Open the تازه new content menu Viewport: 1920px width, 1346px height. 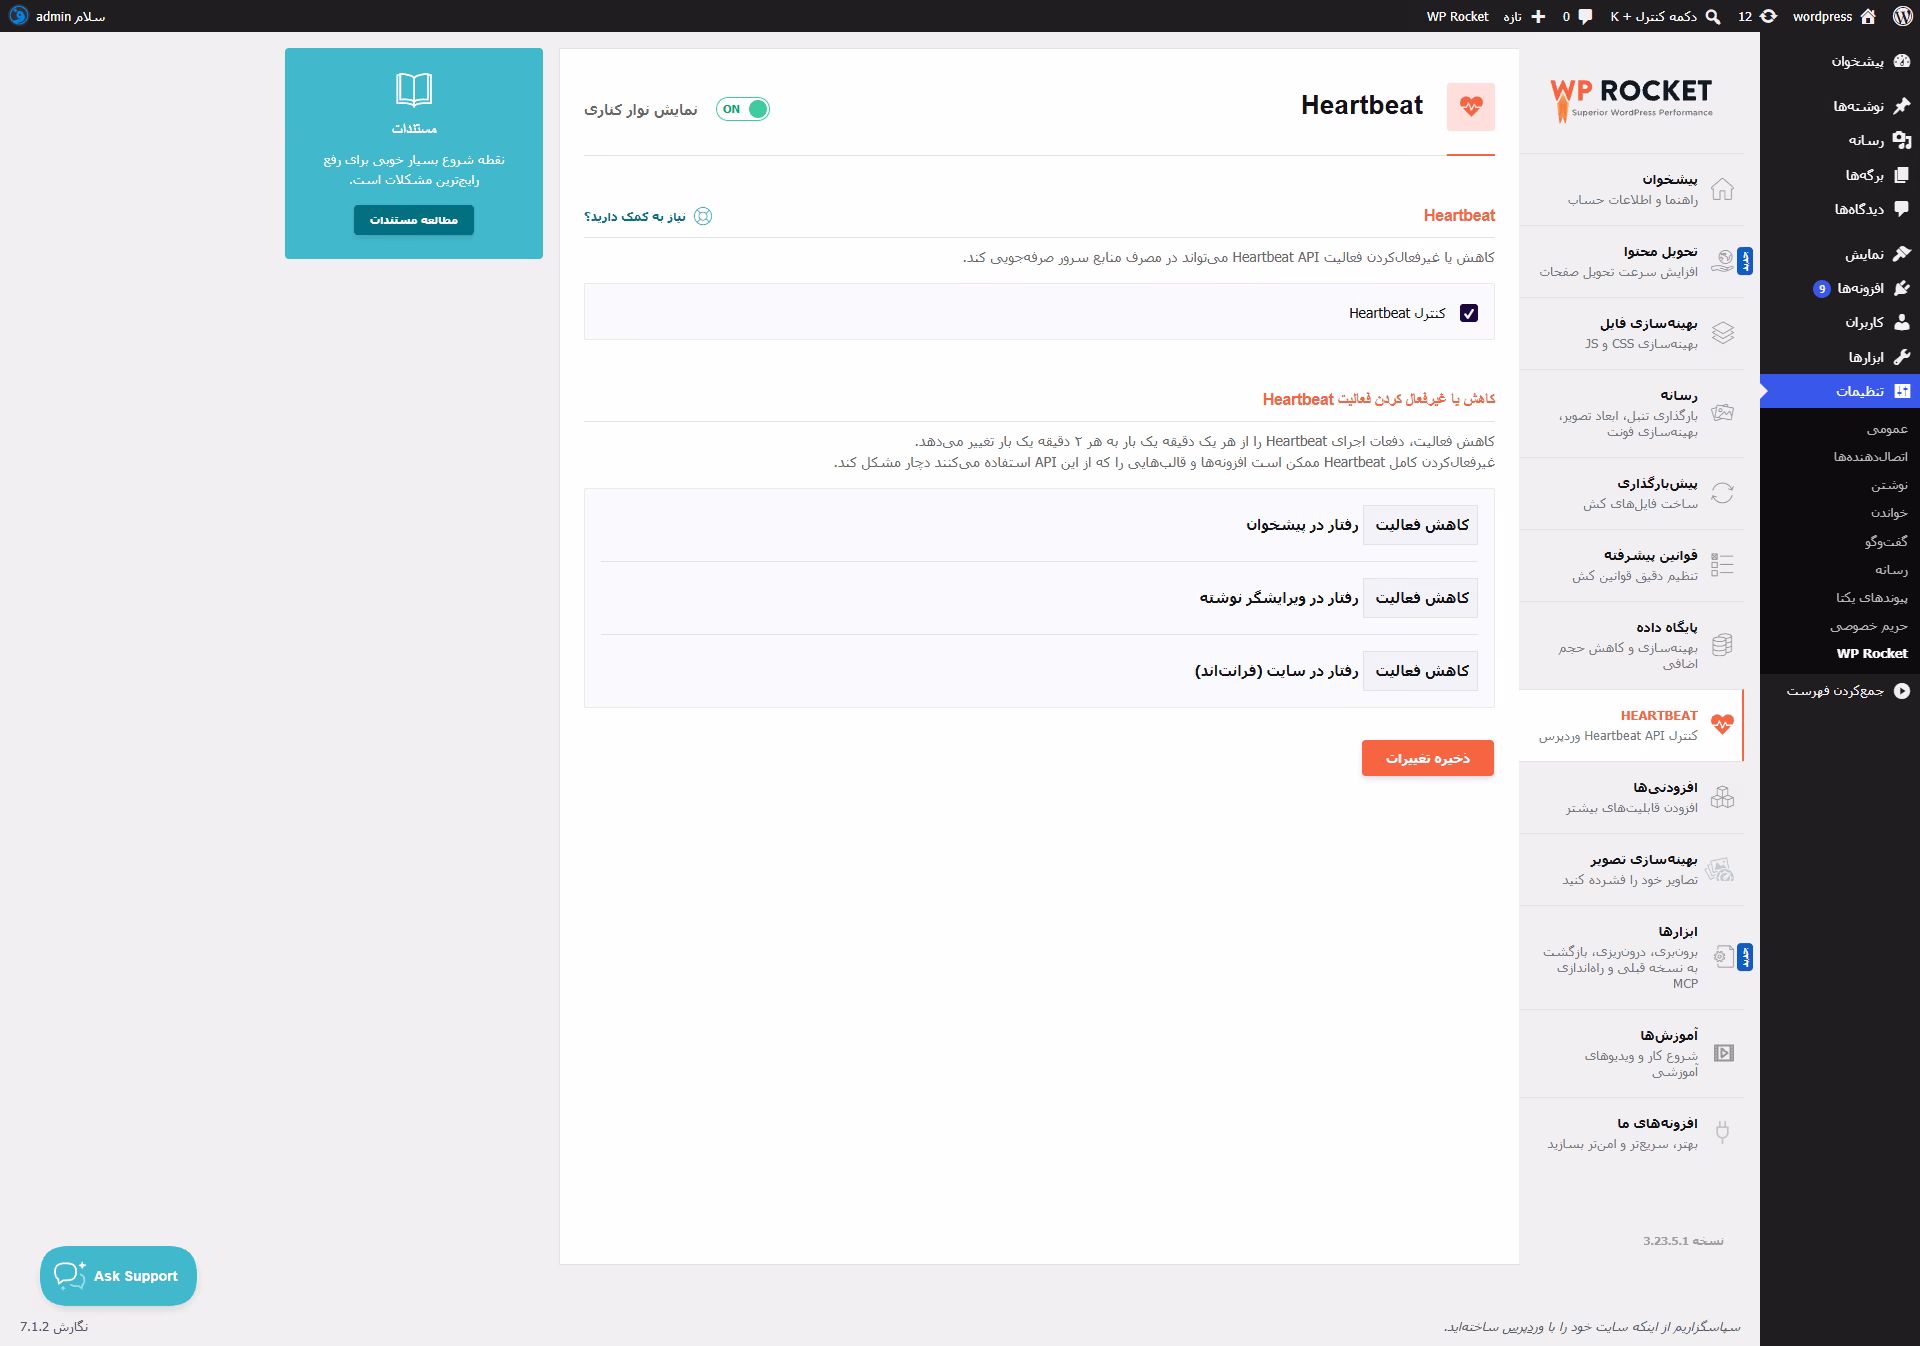1524,16
